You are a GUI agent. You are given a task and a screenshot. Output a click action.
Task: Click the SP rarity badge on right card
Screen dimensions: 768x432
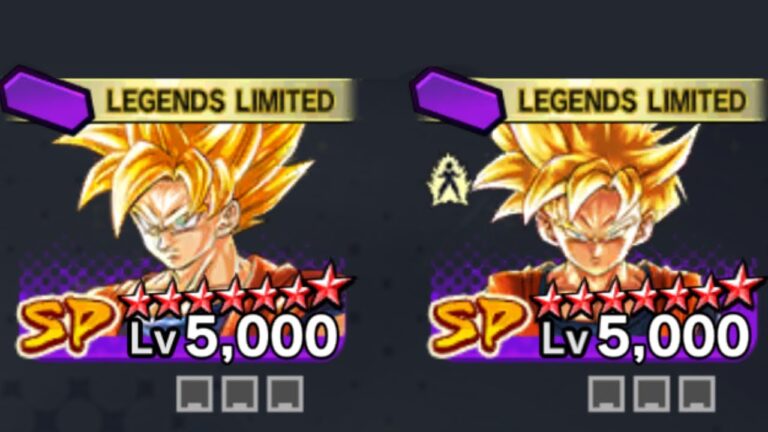pos(479,325)
